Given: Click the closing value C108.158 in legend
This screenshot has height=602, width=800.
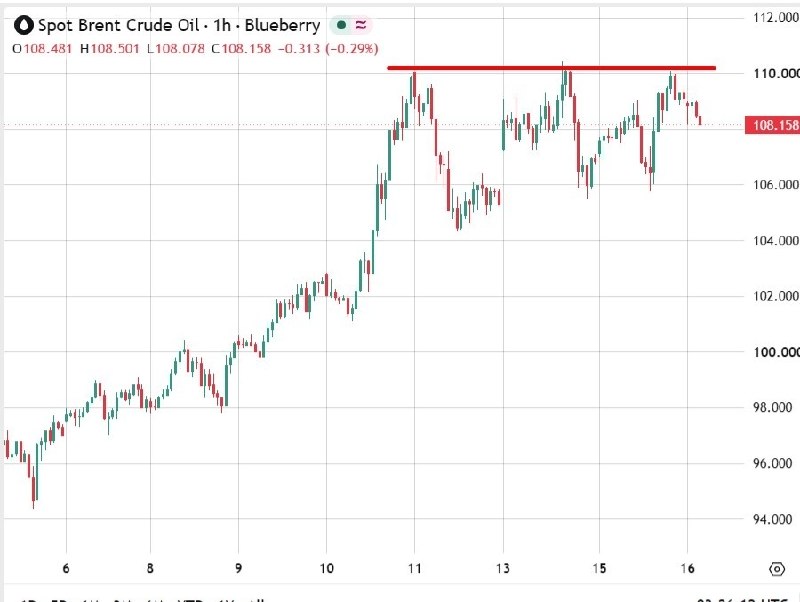Looking at the screenshot, I should 241,49.
